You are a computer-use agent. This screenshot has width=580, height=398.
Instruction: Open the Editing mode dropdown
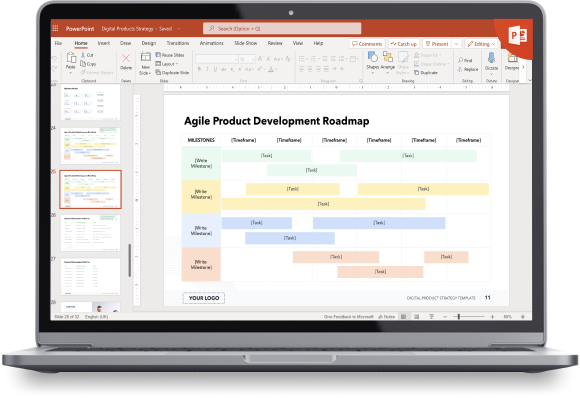click(481, 44)
